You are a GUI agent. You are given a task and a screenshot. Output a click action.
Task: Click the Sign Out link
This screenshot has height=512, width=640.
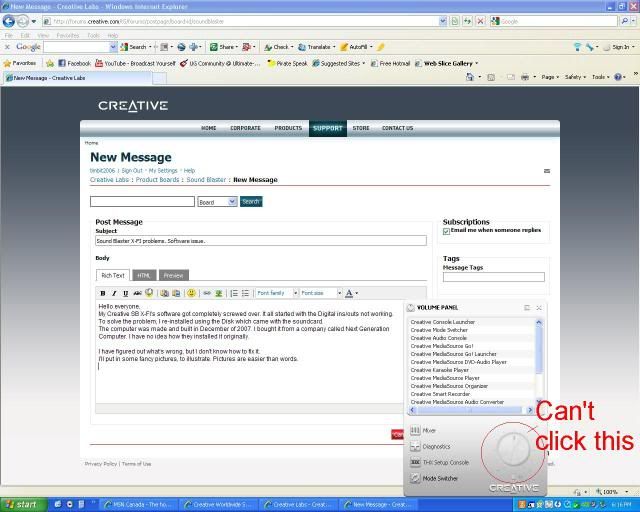click(132, 171)
